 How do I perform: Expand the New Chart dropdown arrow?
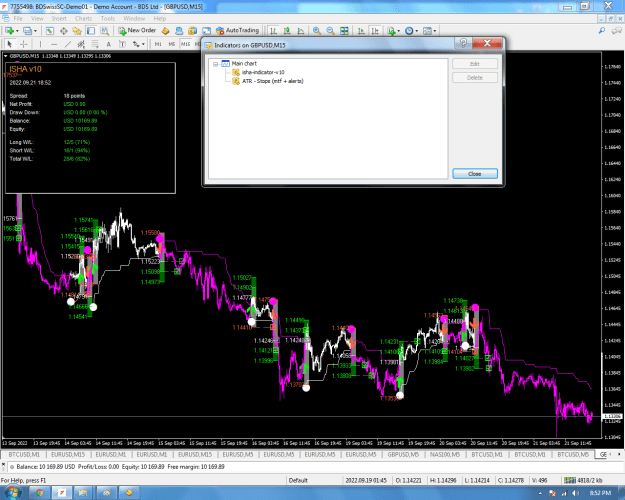[x=17, y=31]
